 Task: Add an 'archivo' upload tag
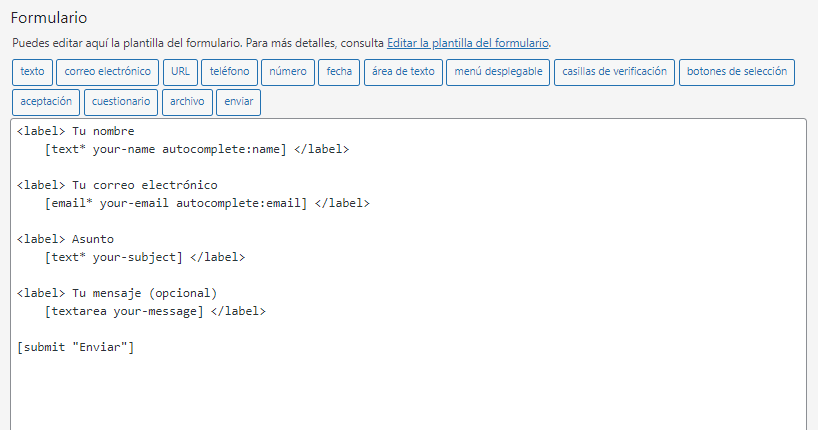click(x=187, y=102)
